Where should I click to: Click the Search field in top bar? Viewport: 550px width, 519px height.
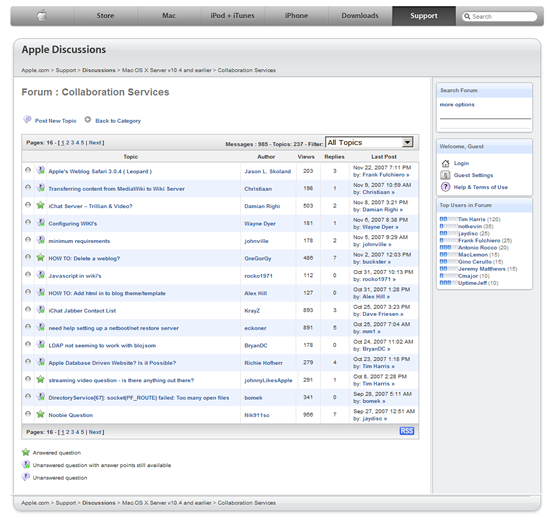pos(499,16)
